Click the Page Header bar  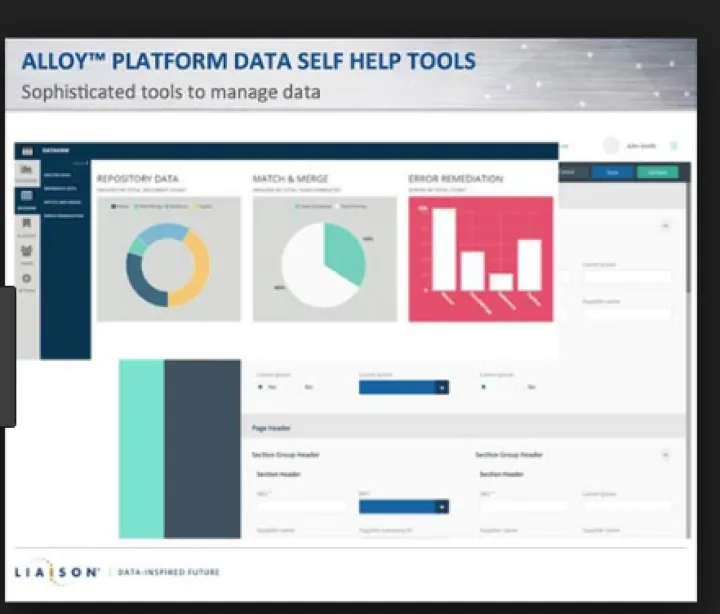click(x=463, y=428)
